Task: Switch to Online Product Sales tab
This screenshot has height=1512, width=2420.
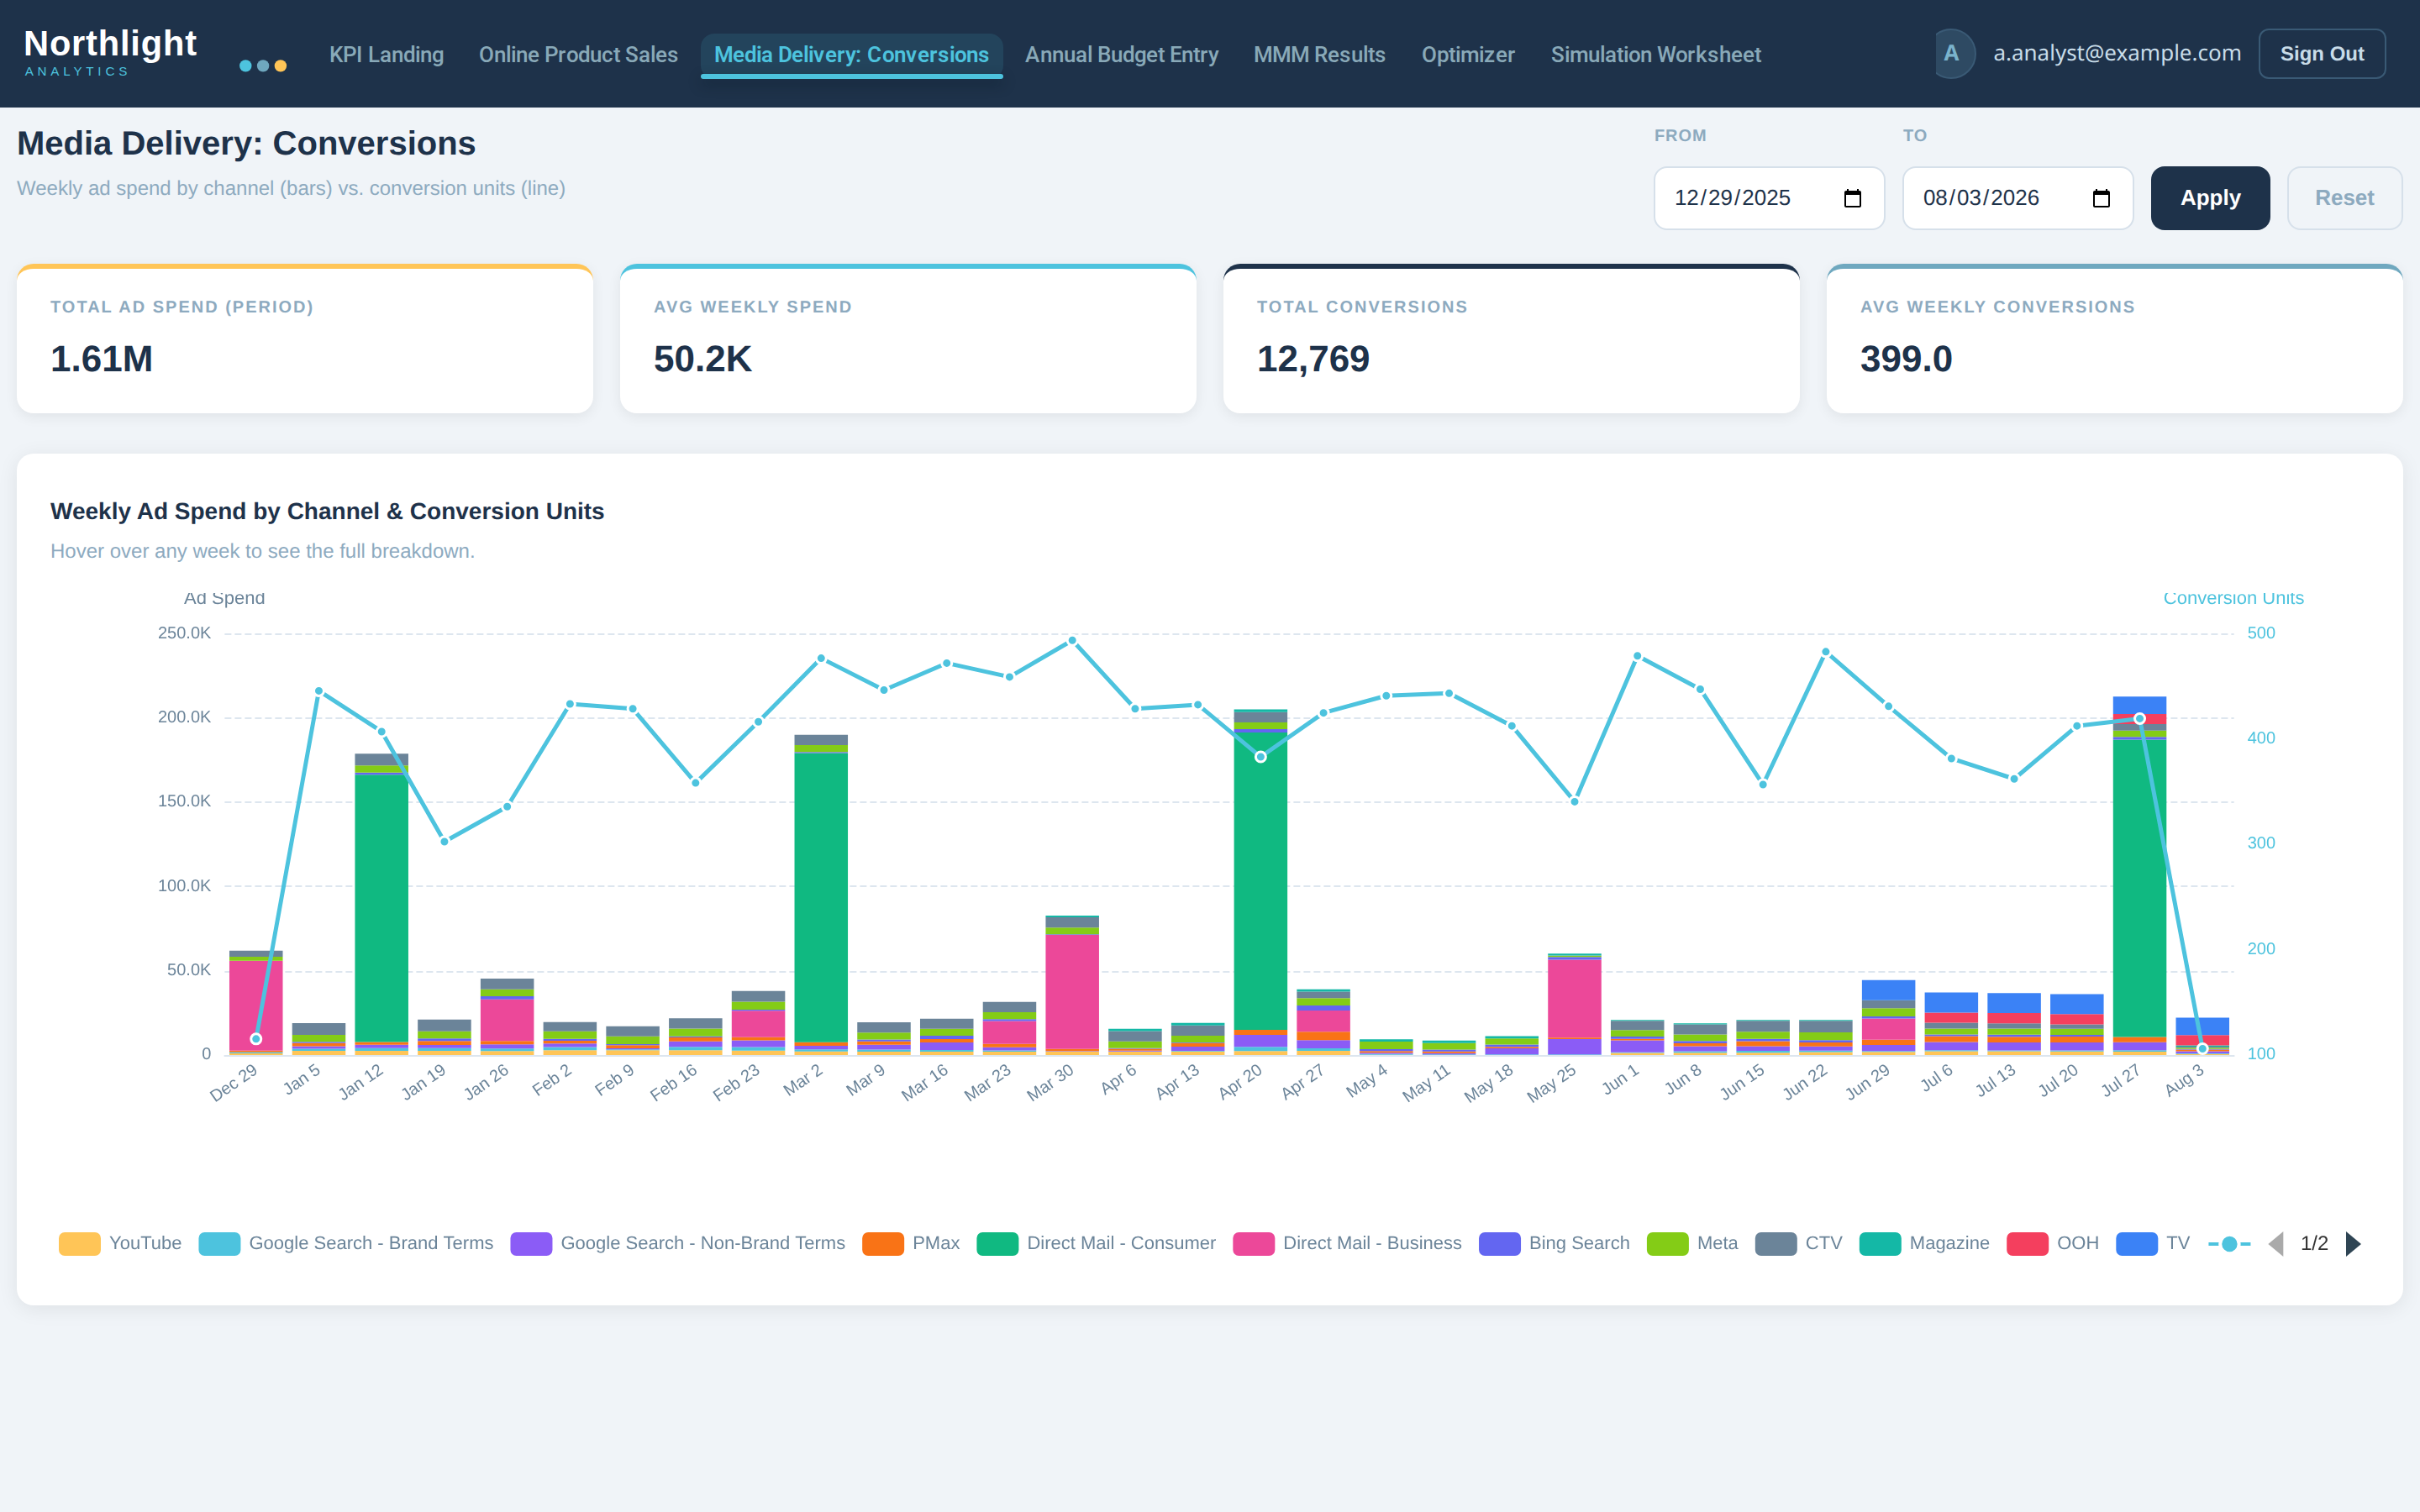Action: coord(578,55)
